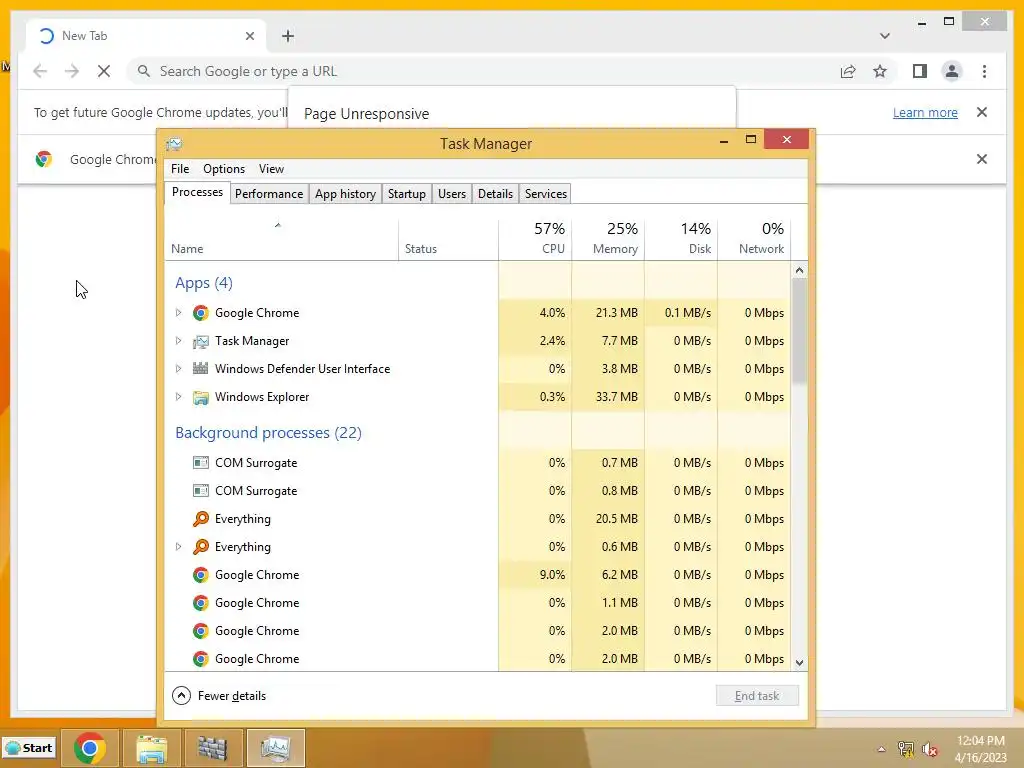Click process list scrollbar down arrow
This screenshot has width=1024, height=768.
799,663
